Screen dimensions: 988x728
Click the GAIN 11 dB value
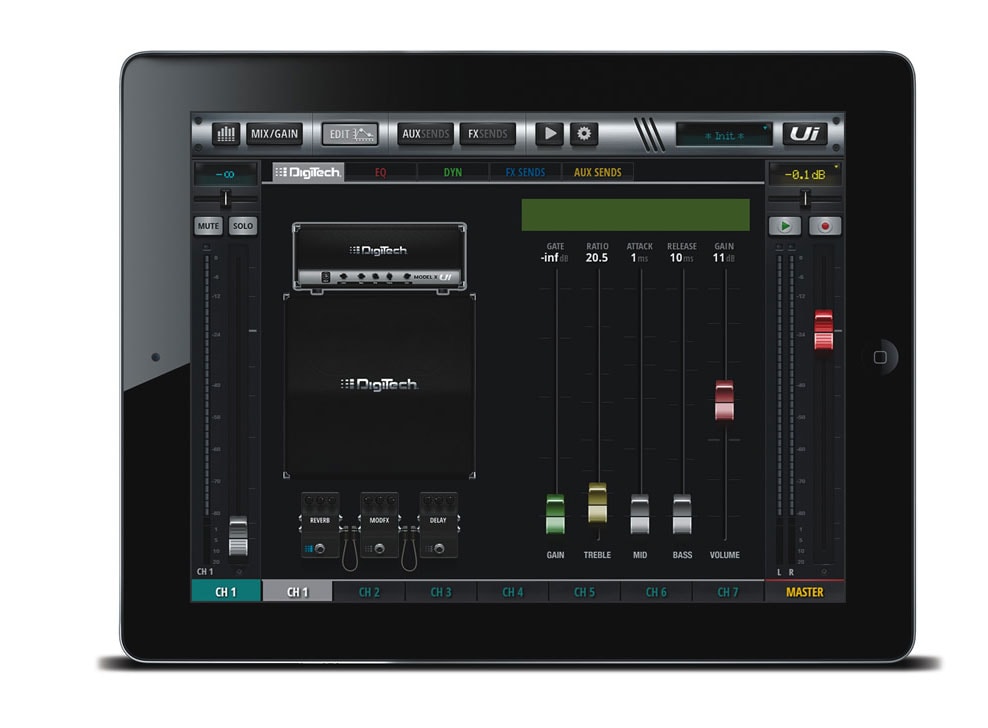pos(723,258)
